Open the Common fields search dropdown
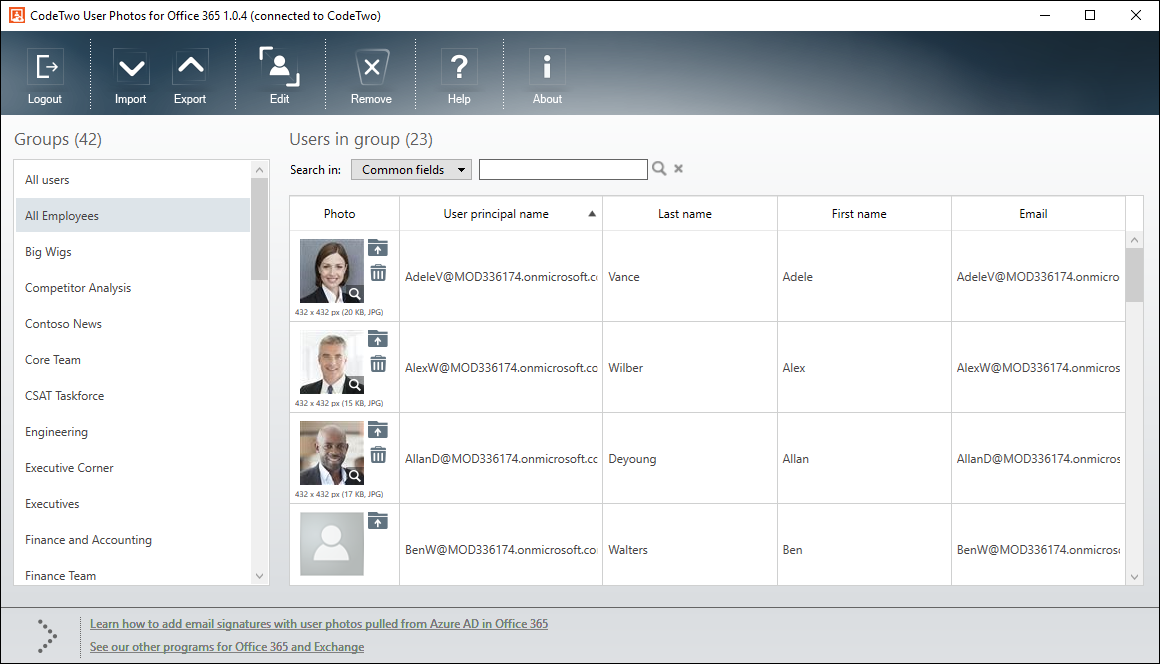 (x=411, y=169)
